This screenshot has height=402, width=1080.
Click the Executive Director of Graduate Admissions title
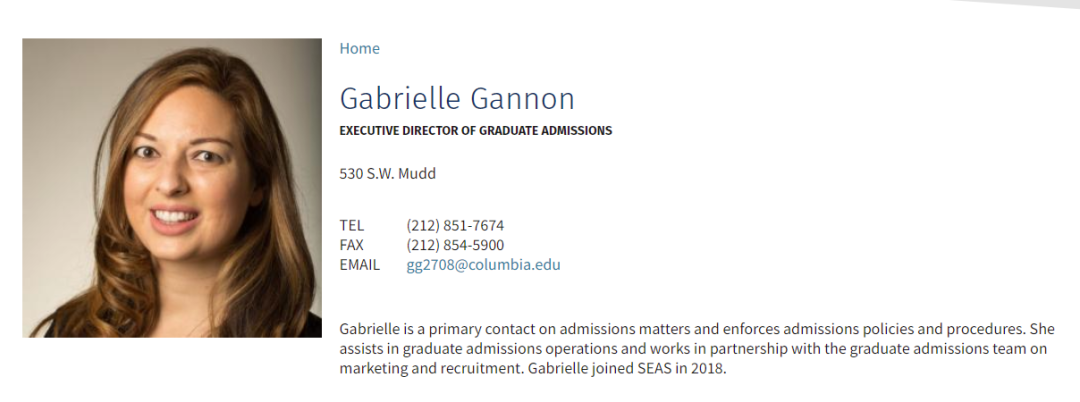click(x=475, y=131)
